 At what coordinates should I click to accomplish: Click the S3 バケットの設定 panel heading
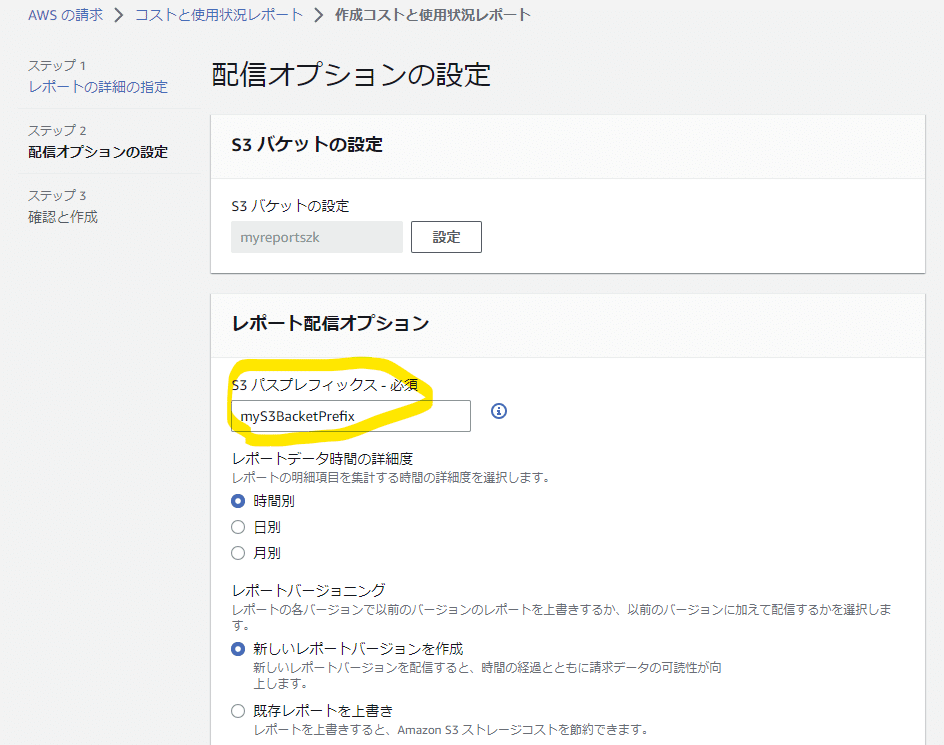click(307, 145)
